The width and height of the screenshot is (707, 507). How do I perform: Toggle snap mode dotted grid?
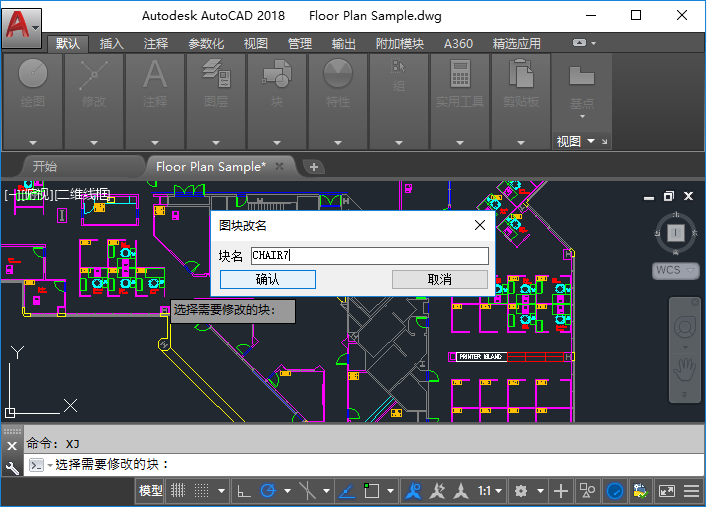(x=201, y=491)
